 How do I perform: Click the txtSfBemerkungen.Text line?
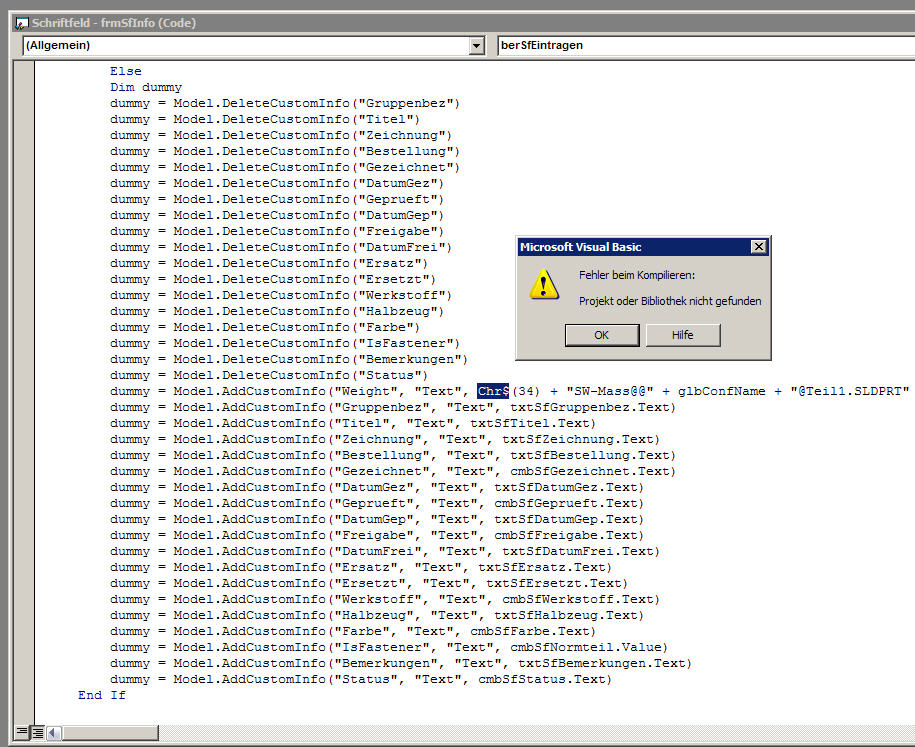pyautogui.click(x=401, y=664)
